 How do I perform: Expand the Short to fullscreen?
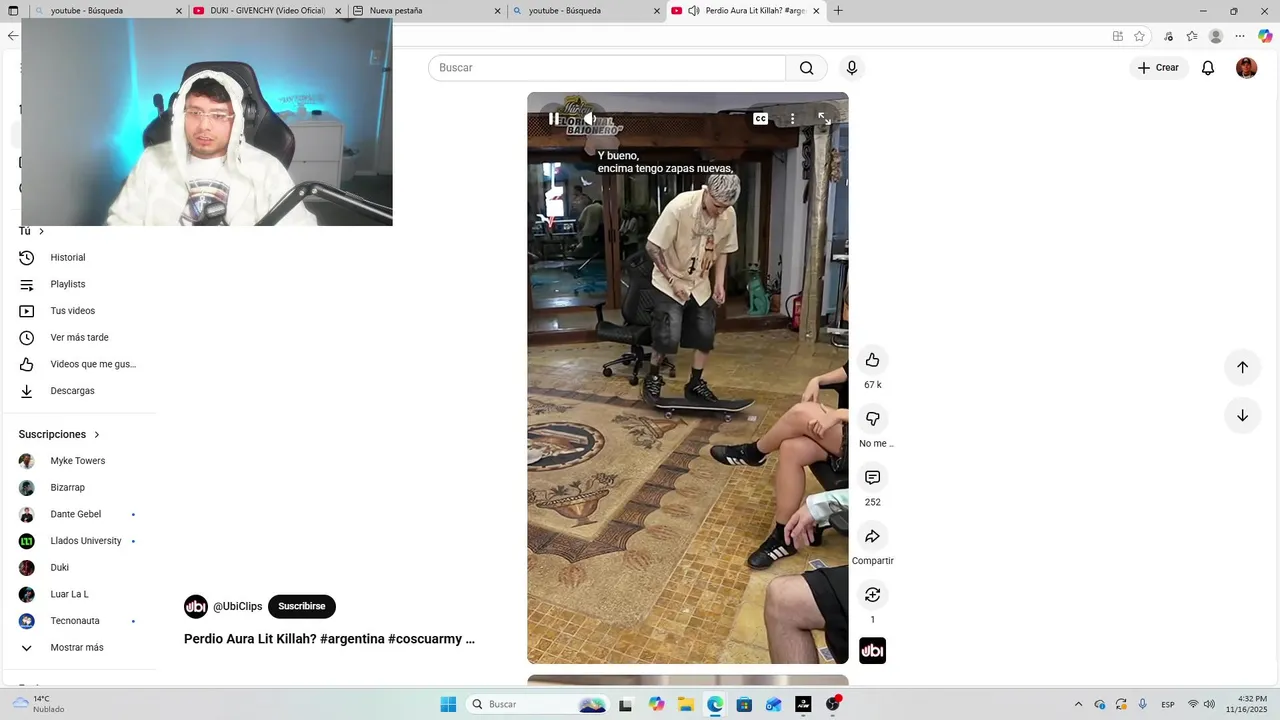click(824, 119)
